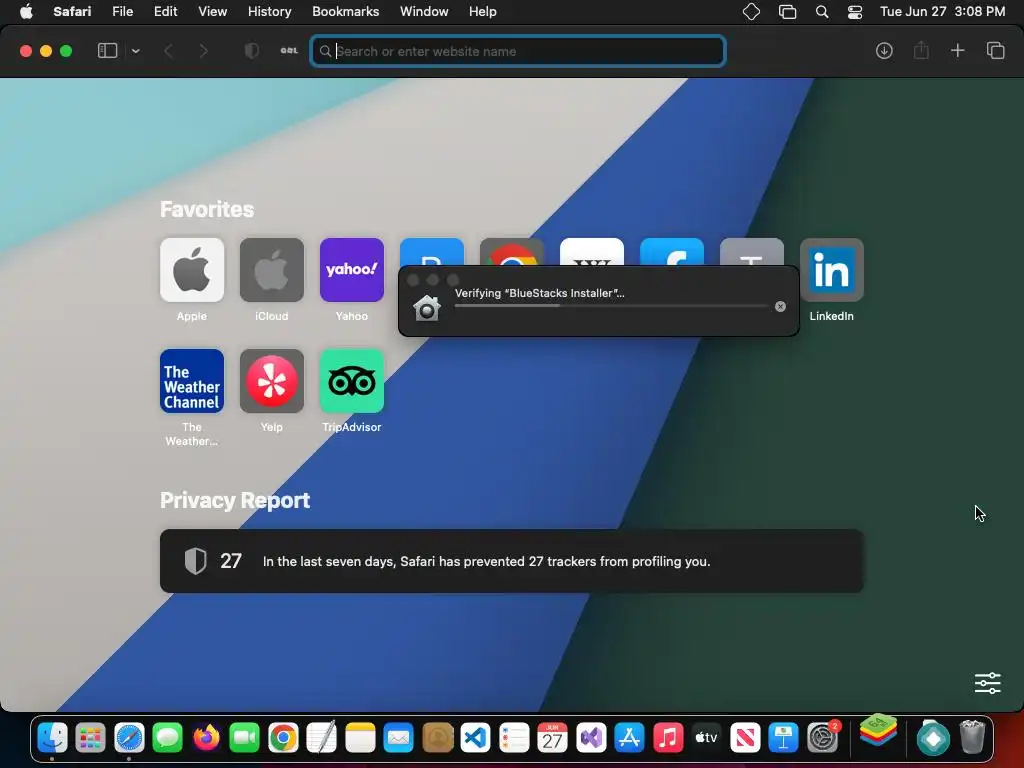The image size is (1024, 768).
Task: Expand the tab group dropdown chevron
Action: 135,51
